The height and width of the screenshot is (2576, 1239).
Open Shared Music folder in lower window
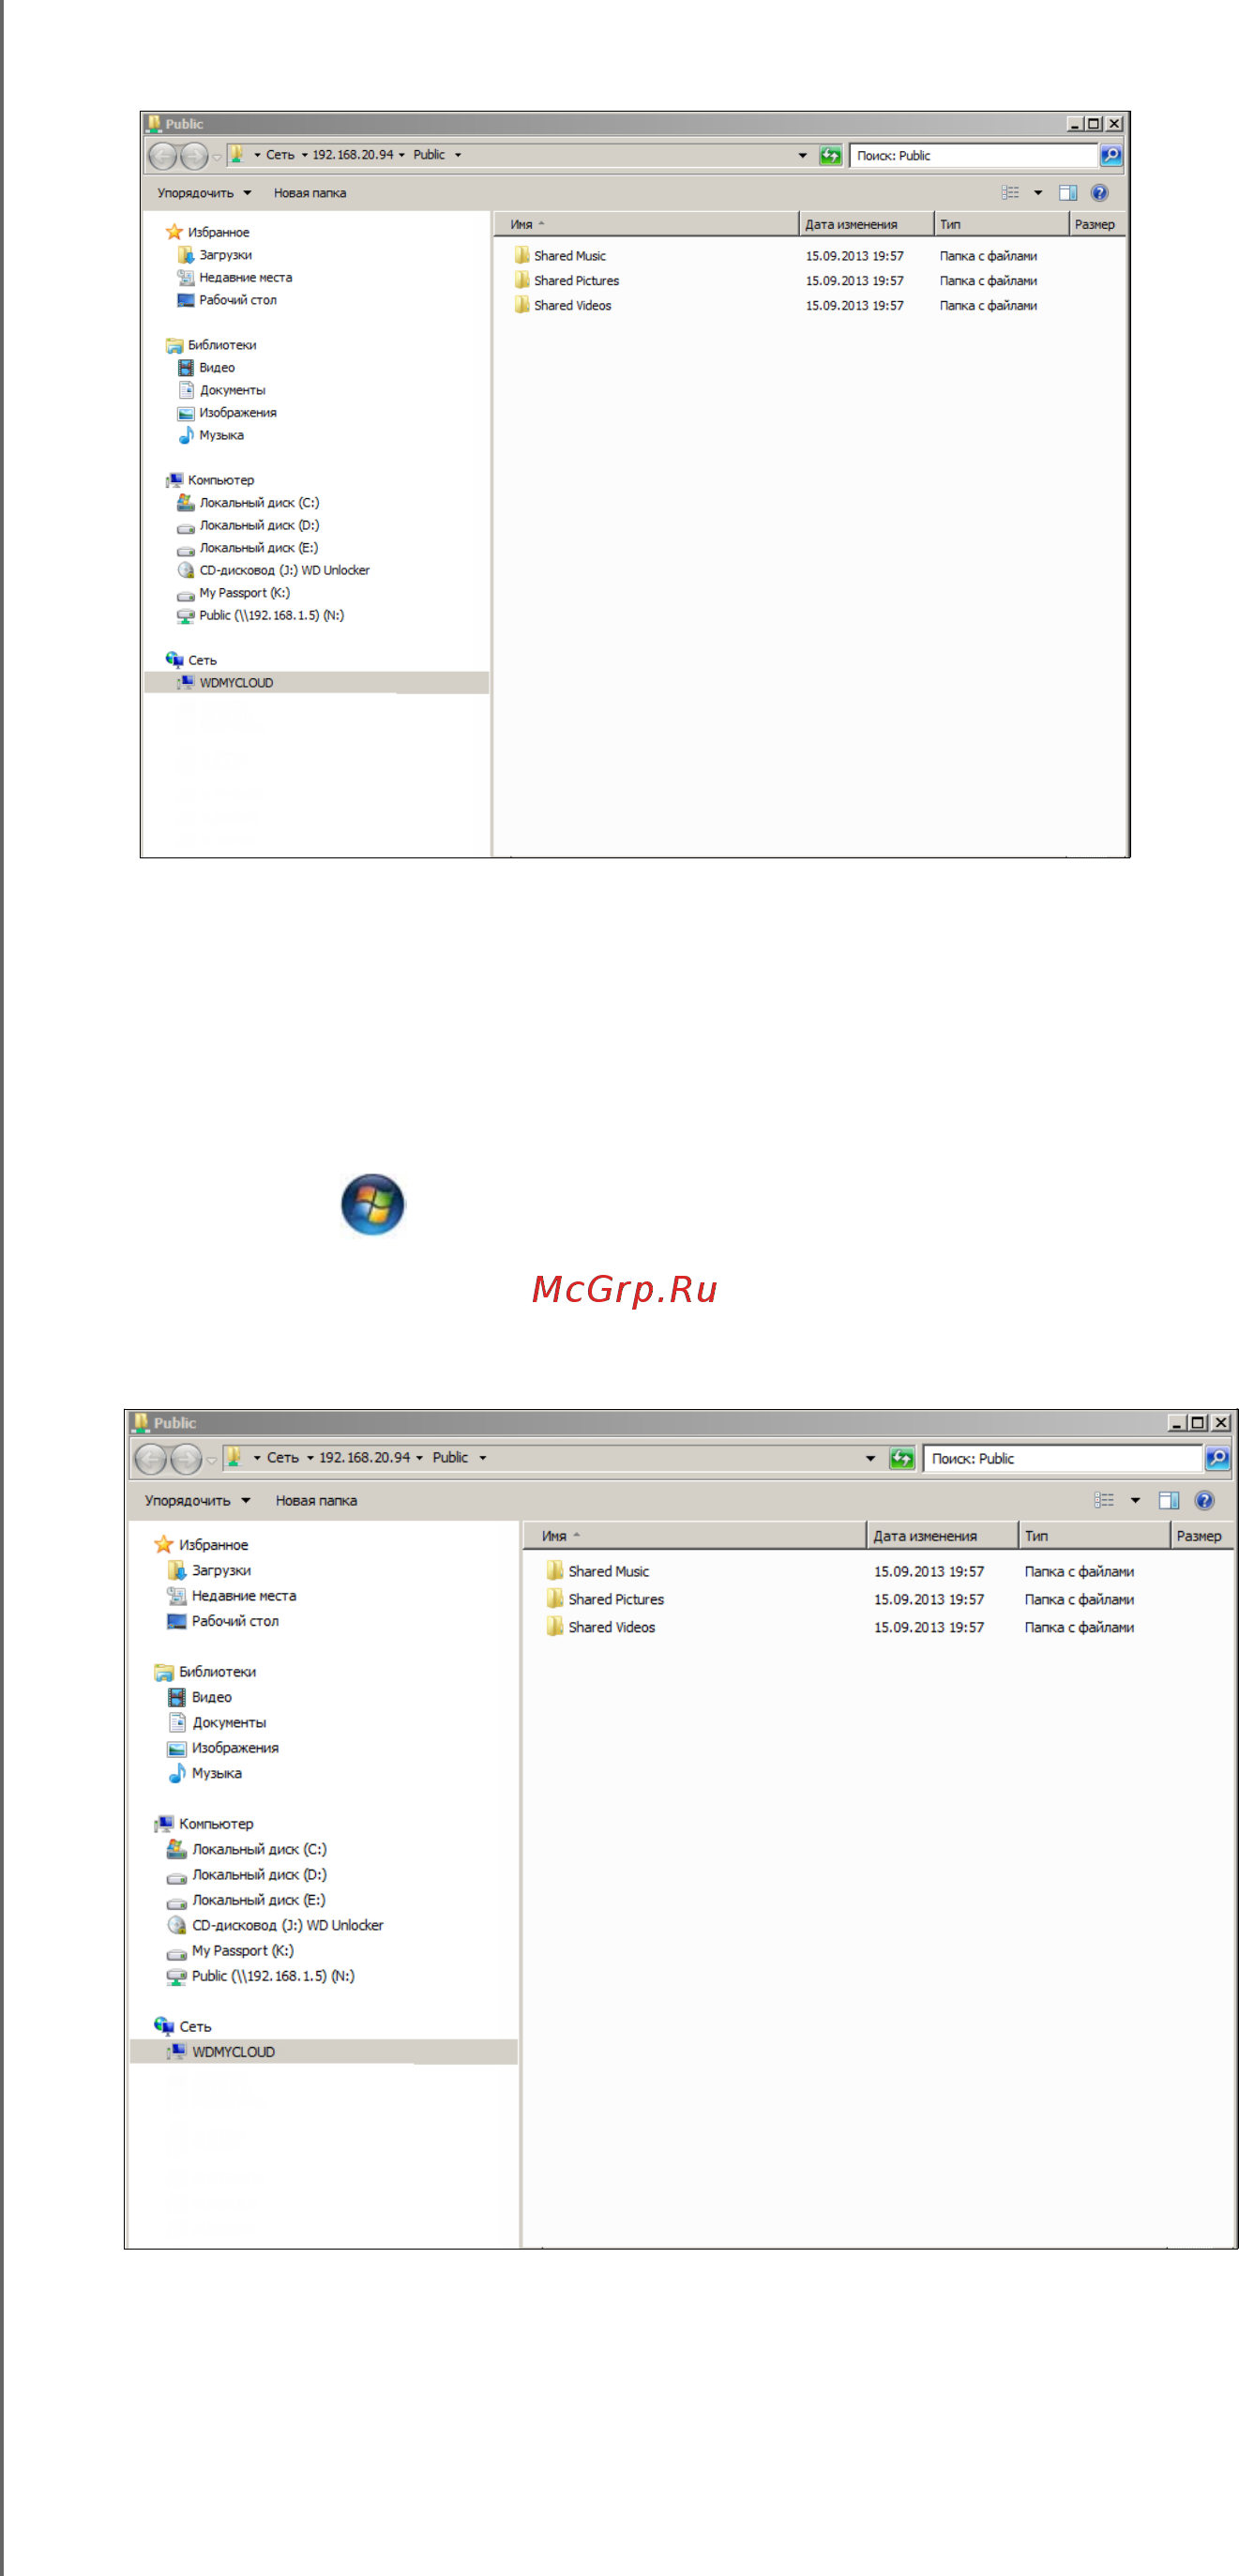(x=598, y=1571)
